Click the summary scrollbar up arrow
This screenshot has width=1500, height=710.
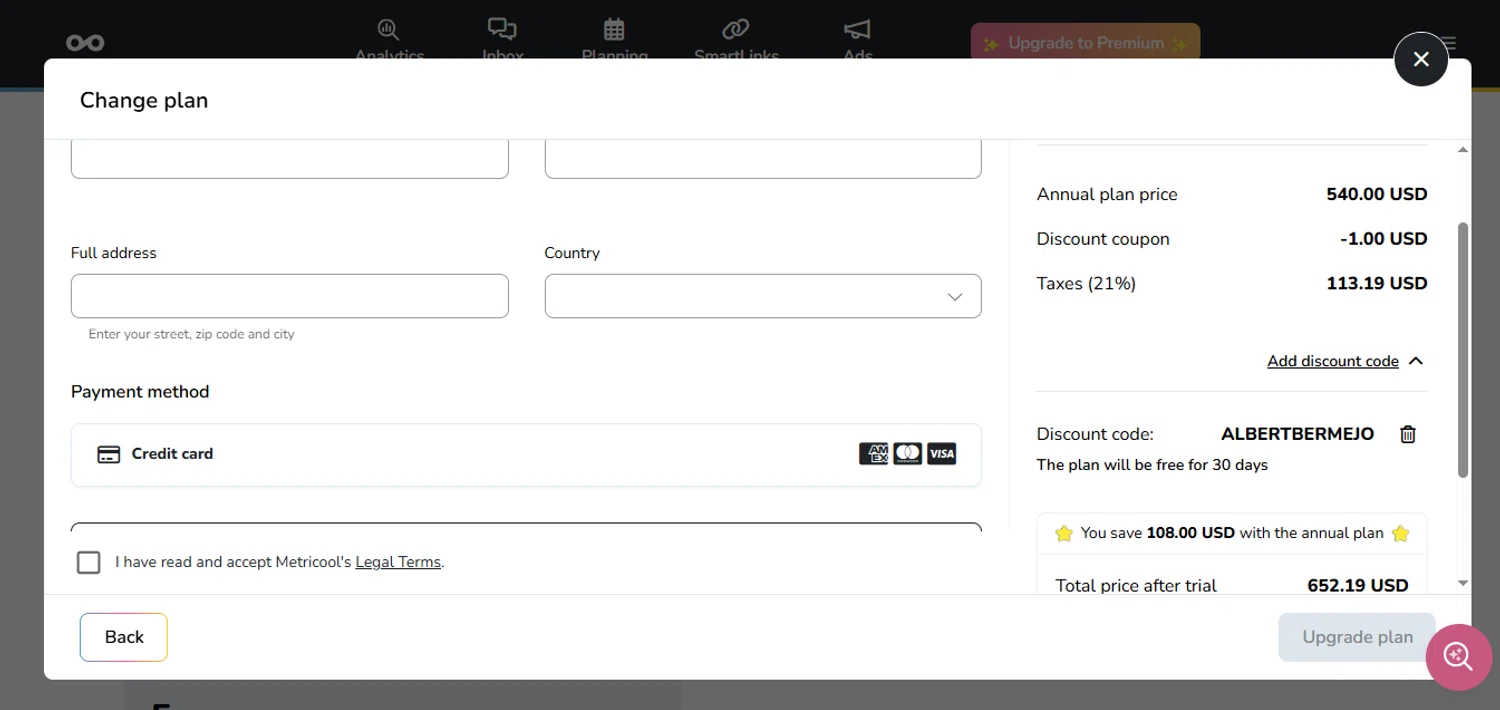[x=1463, y=150]
